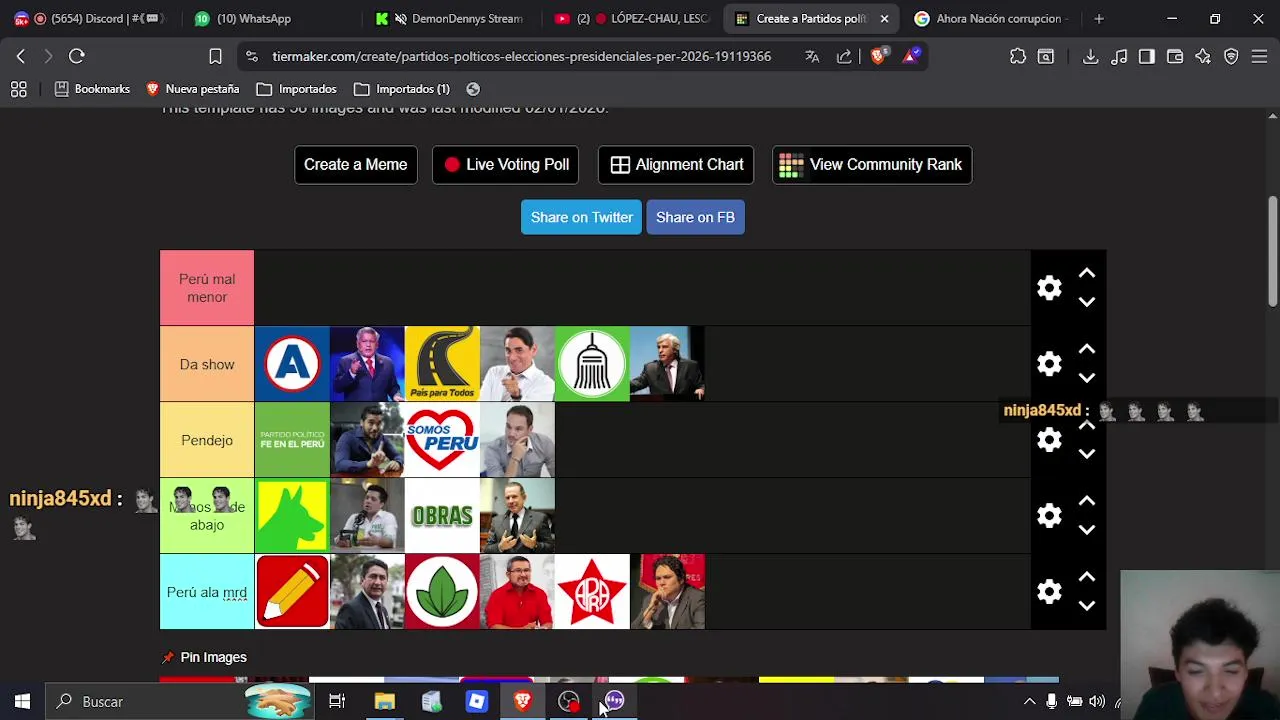Share on FB
Viewport: 1280px width, 720px height.
(695, 217)
